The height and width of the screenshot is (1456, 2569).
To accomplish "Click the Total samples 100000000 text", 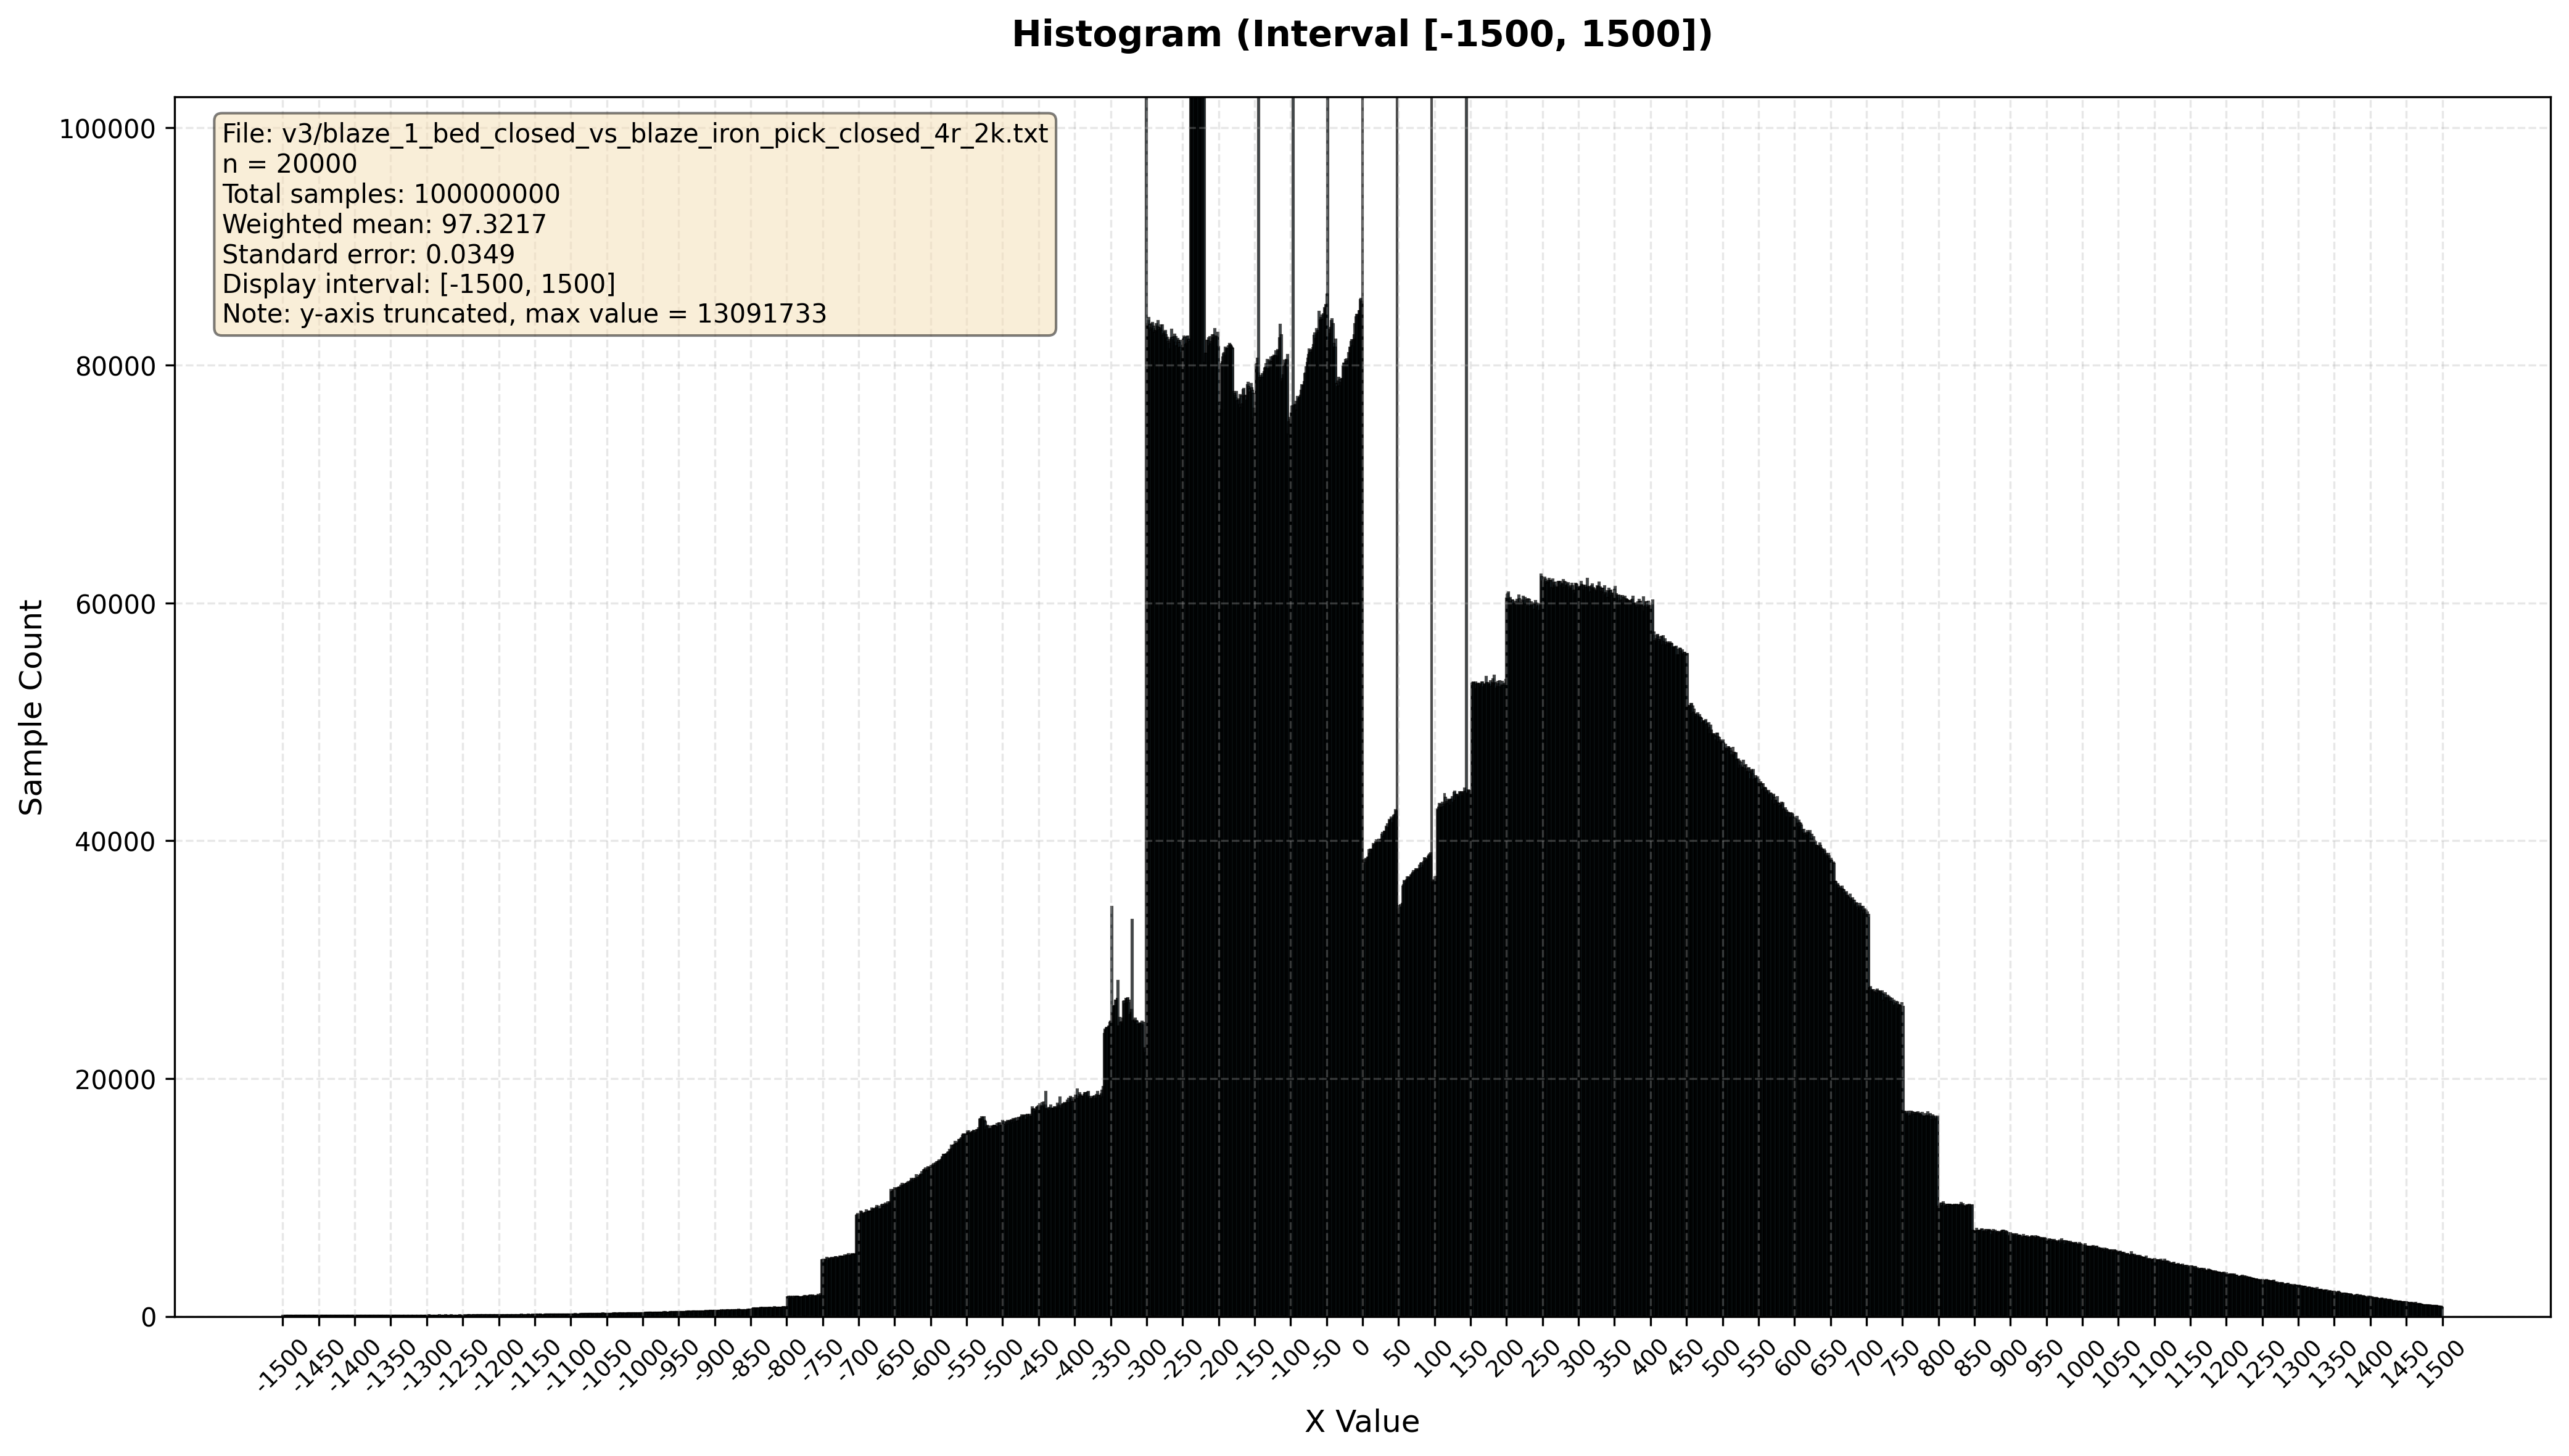I will point(390,194).
